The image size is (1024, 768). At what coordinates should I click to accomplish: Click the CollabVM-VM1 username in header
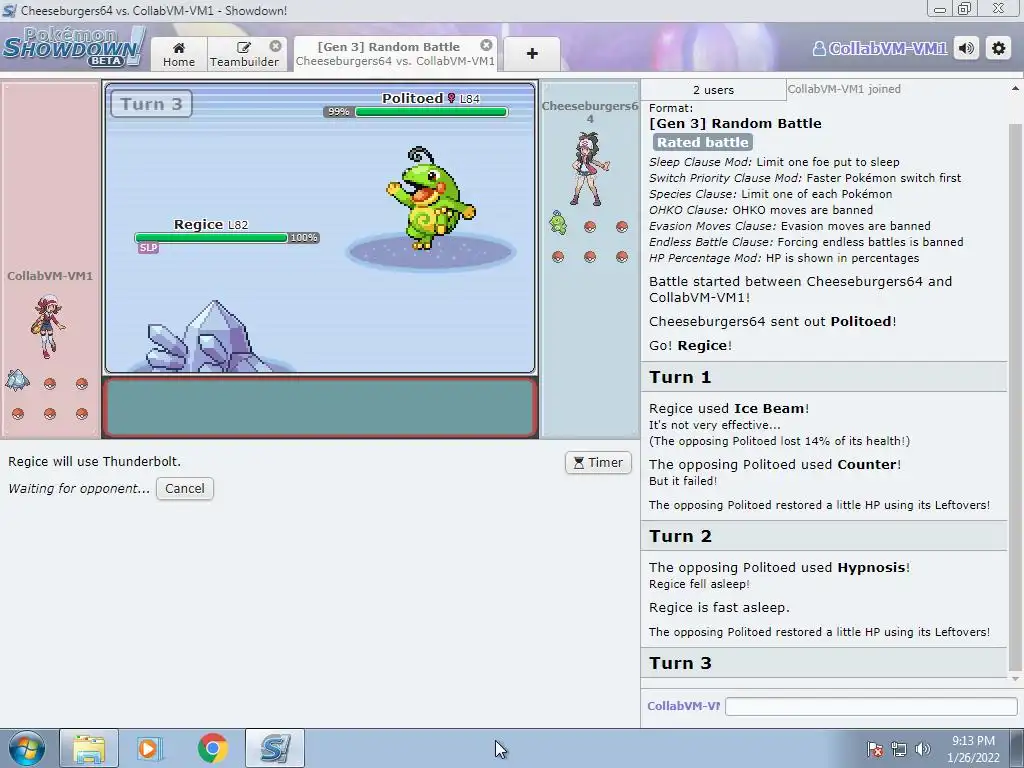[879, 48]
